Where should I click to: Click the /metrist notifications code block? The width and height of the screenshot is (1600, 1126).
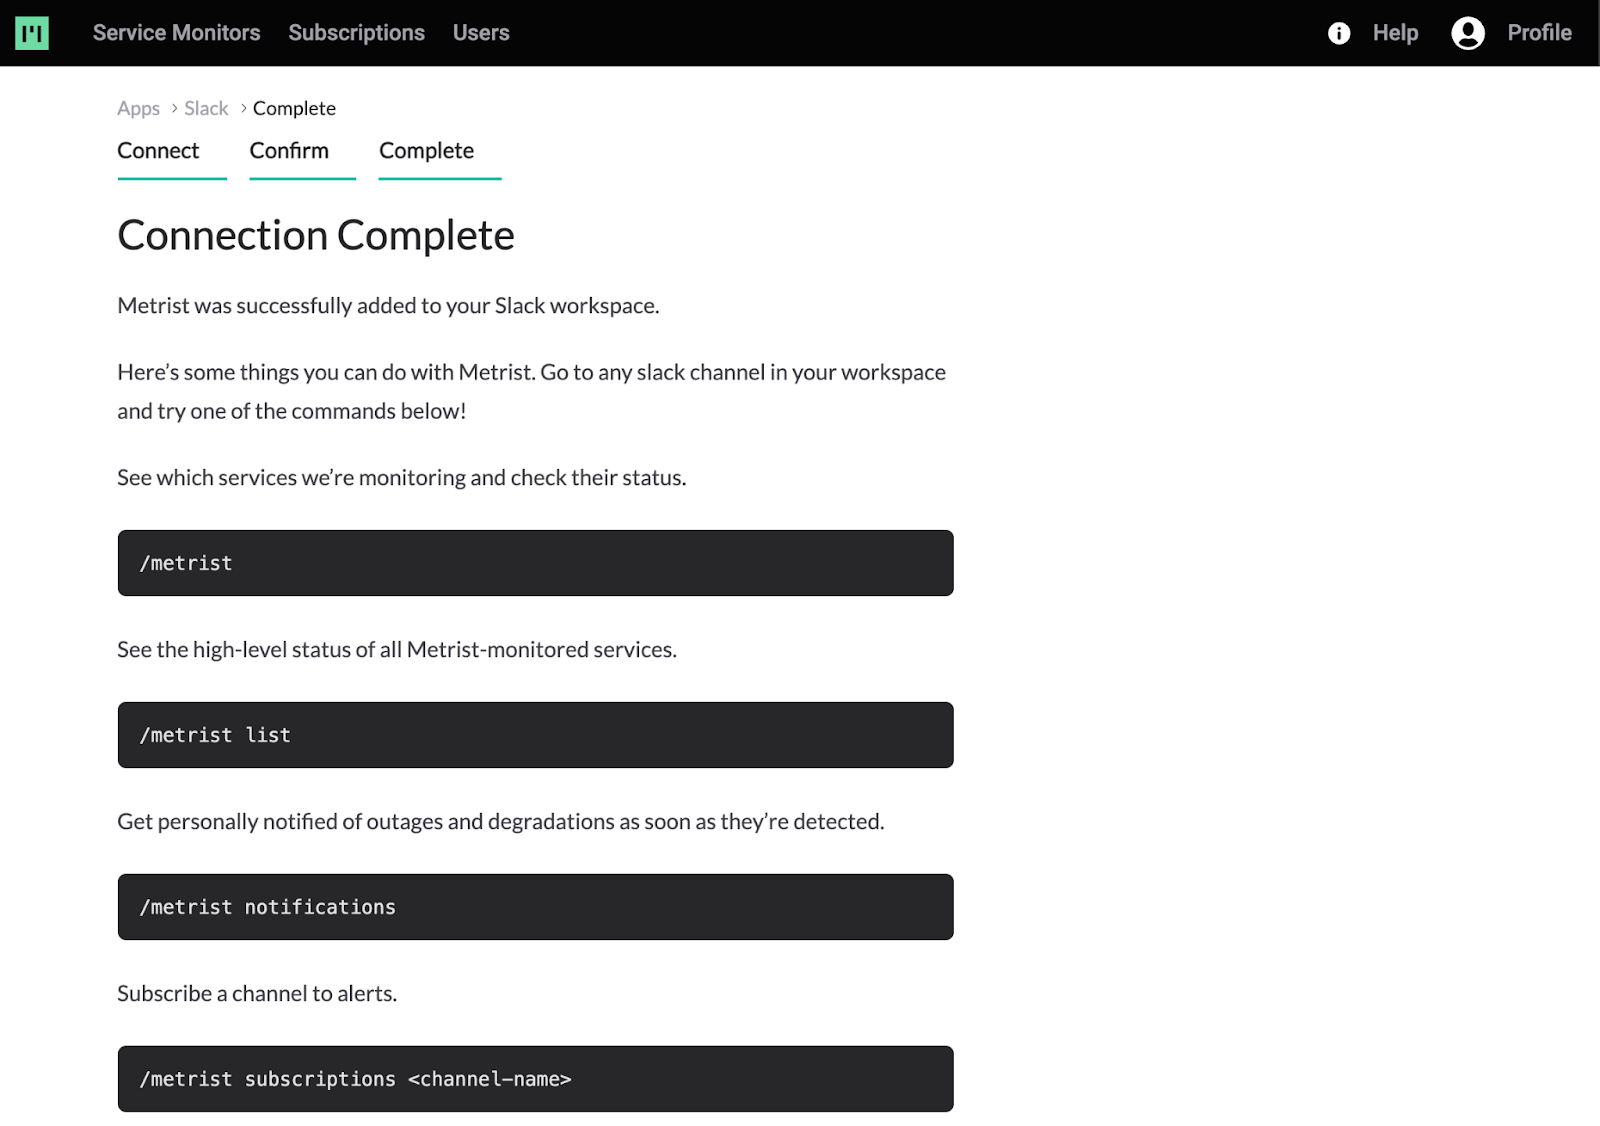click(535, 907)
